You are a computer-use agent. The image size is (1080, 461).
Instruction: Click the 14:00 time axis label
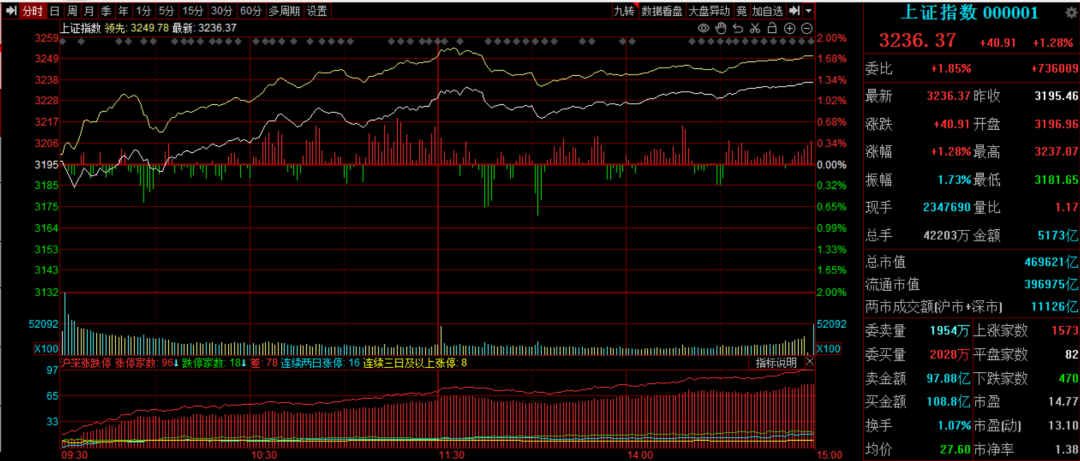pyautogui.click(x=640, y=455)
